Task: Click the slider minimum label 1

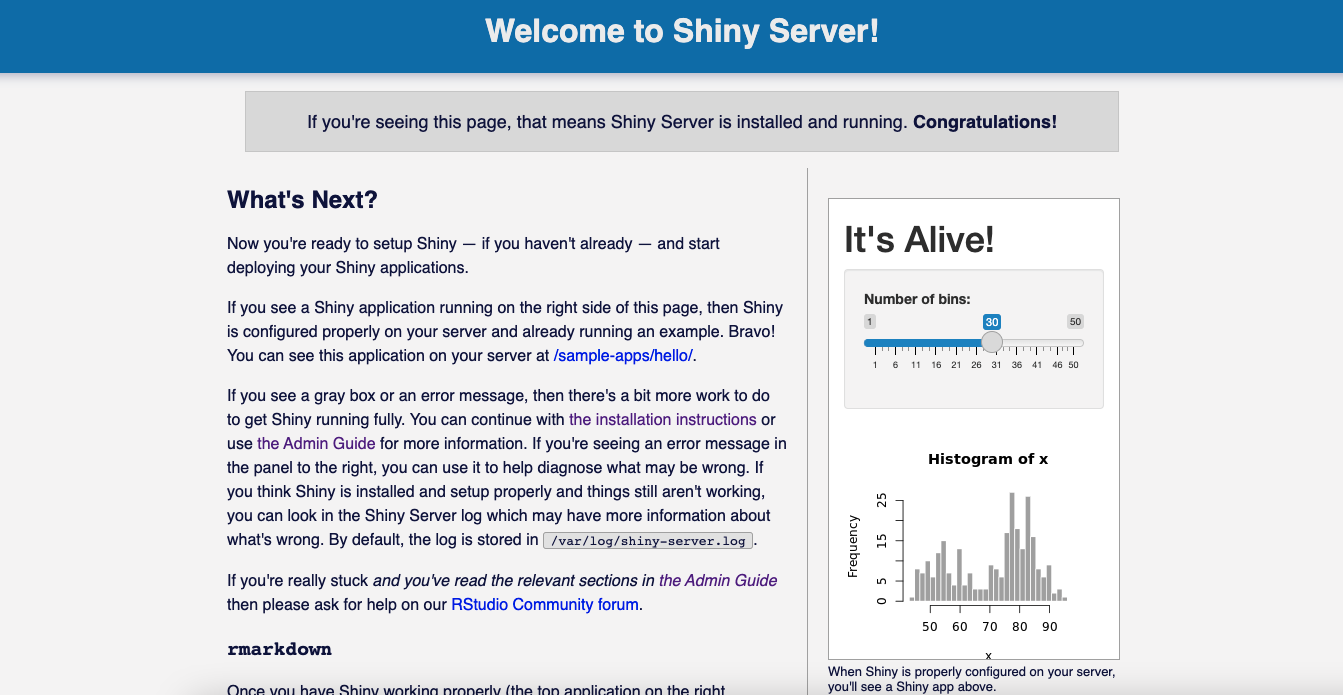Action: [870, 322]
